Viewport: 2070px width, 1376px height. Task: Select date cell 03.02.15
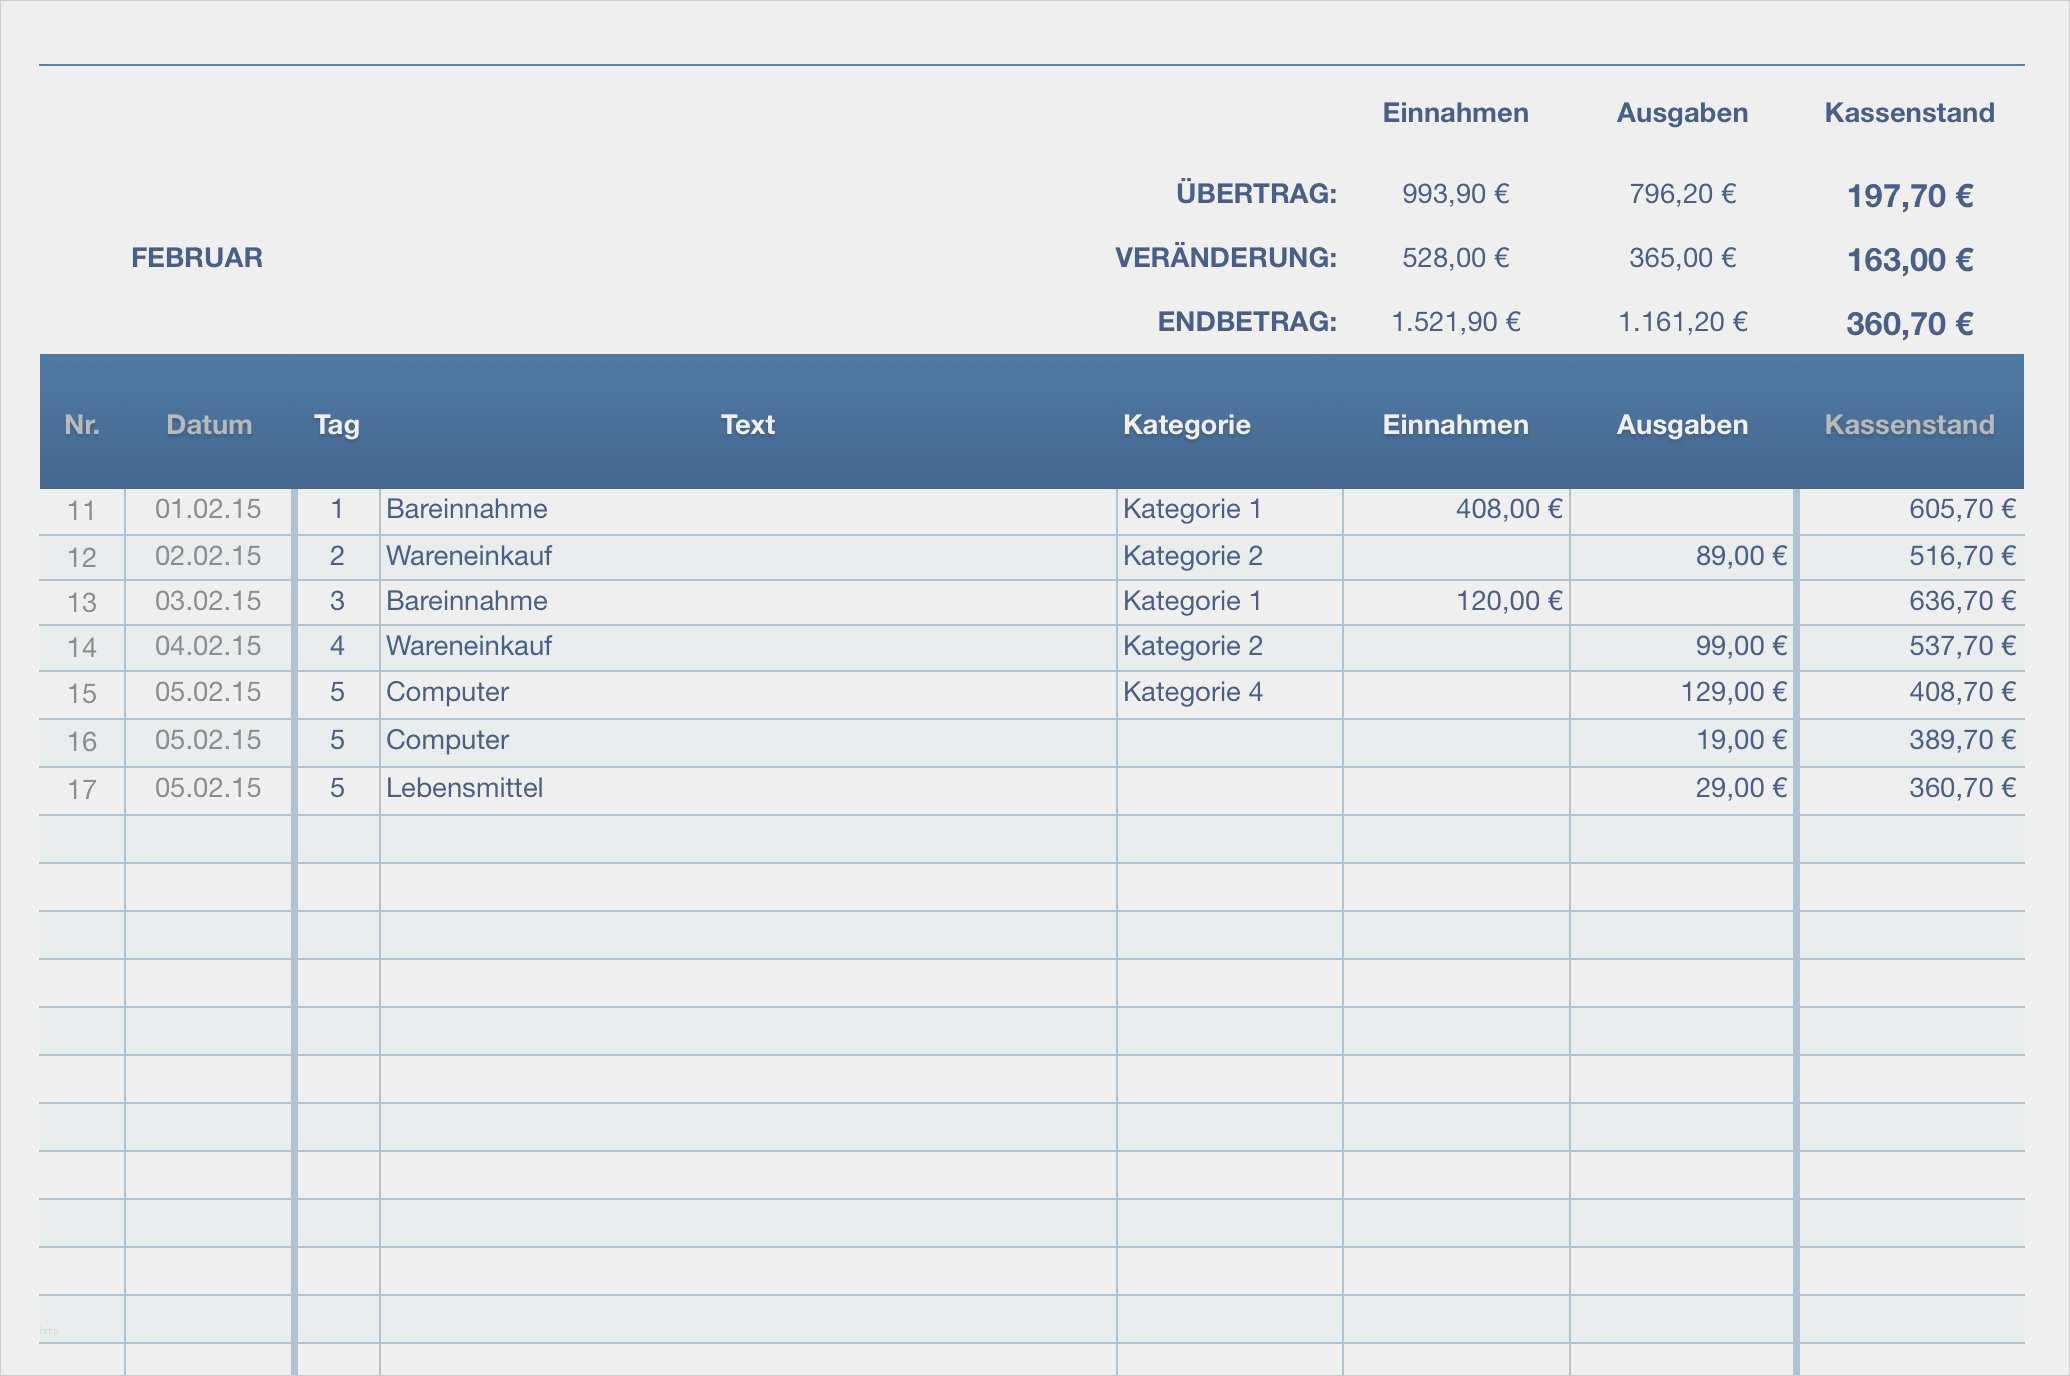tap(208, 602)
